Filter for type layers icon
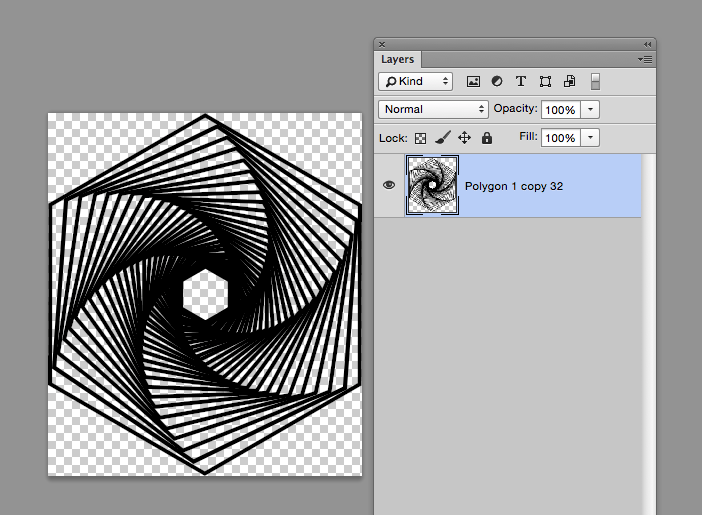702x515 pixels. [521, 82]
